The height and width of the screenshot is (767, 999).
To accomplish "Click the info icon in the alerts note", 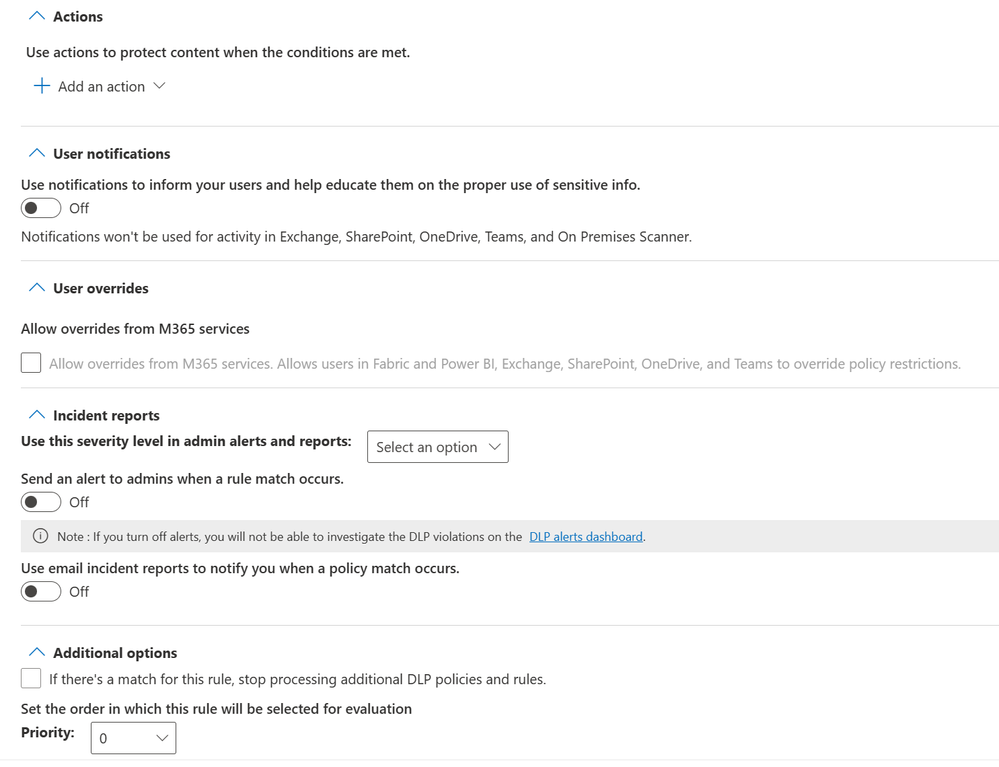I will [x=41, y=536].
